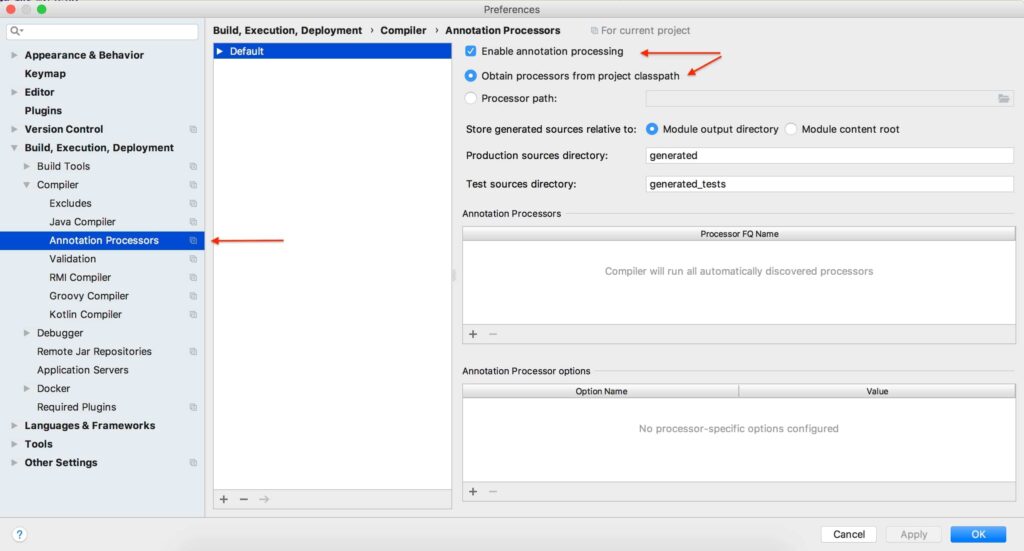1024x551 pixels.
Task: Click Compiler in the breadcrumb
Action: coord(403,31)
